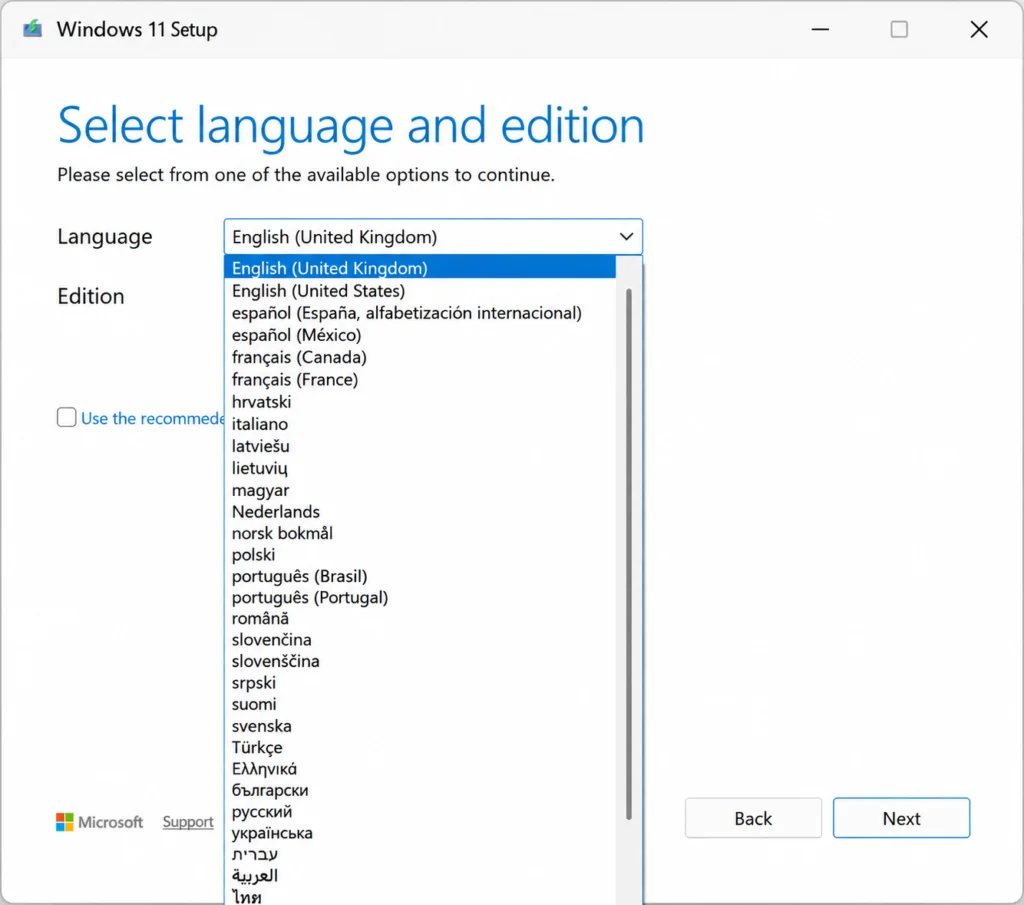Select English (United States) in the list
Image resolution: width=1024 pixels, height=905 pixels.
click(420, 291)
